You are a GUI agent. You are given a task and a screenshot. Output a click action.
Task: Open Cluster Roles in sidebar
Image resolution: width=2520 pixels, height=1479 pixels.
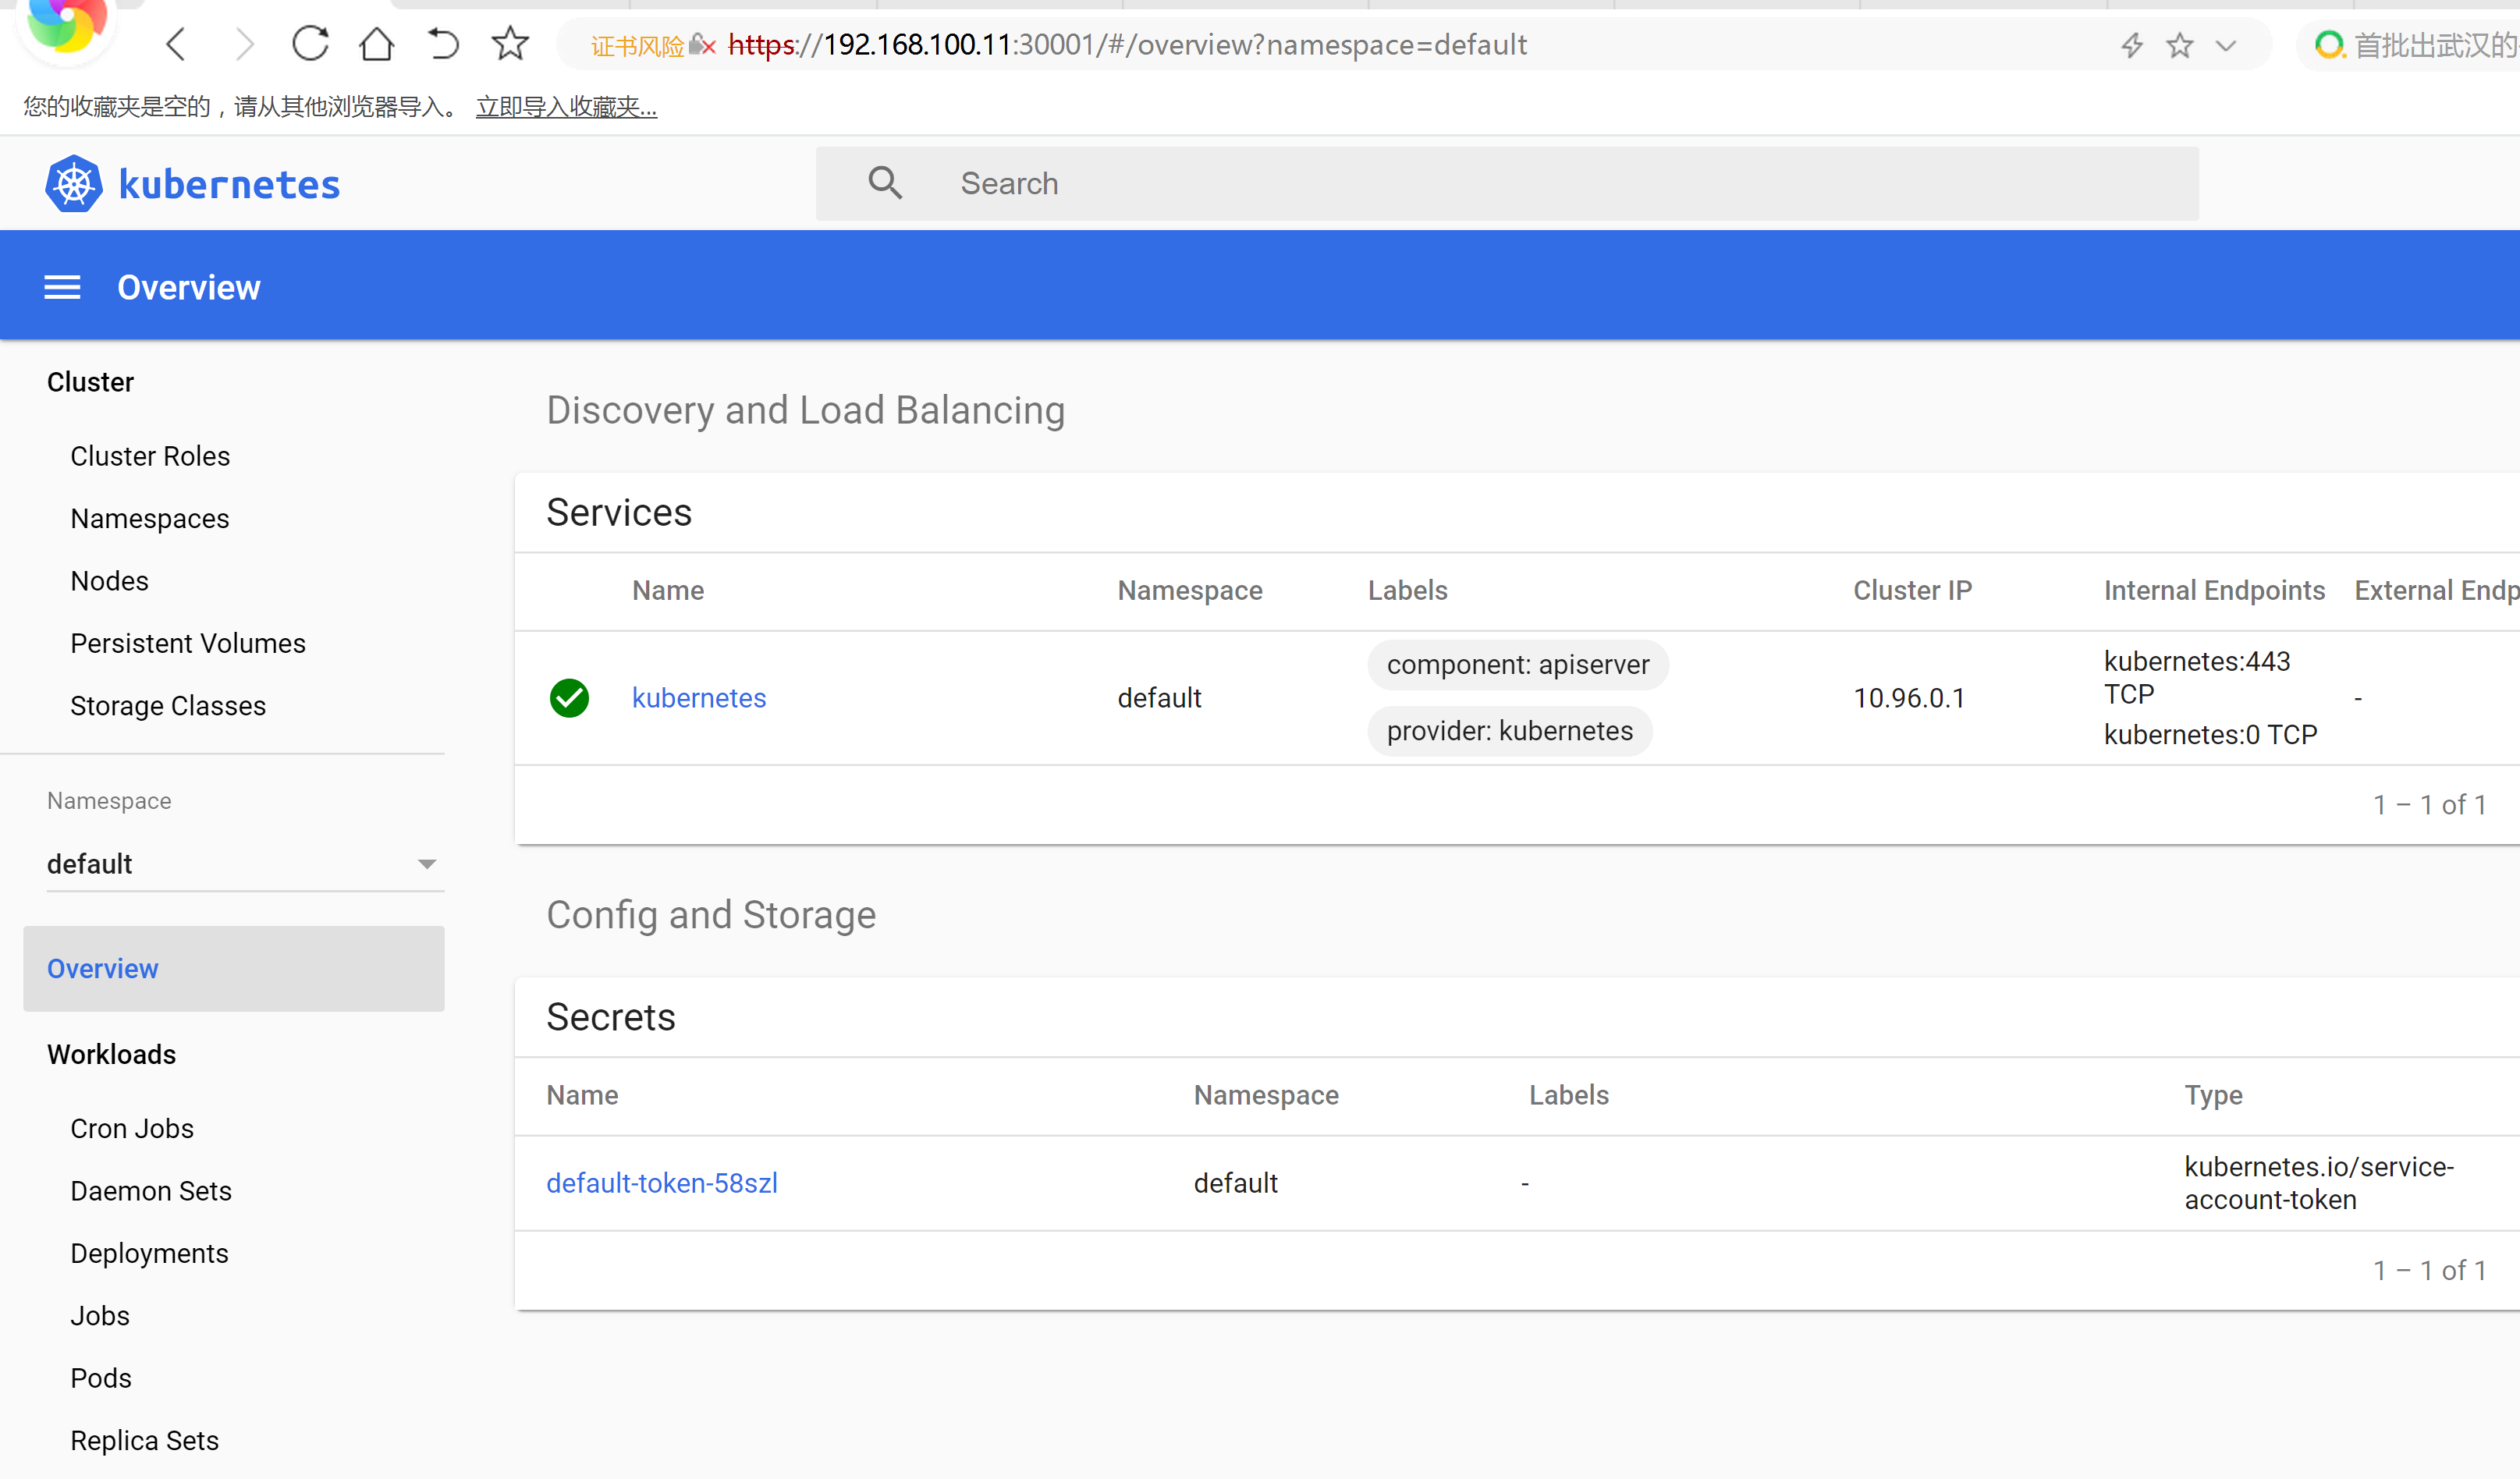coord(150,456)
